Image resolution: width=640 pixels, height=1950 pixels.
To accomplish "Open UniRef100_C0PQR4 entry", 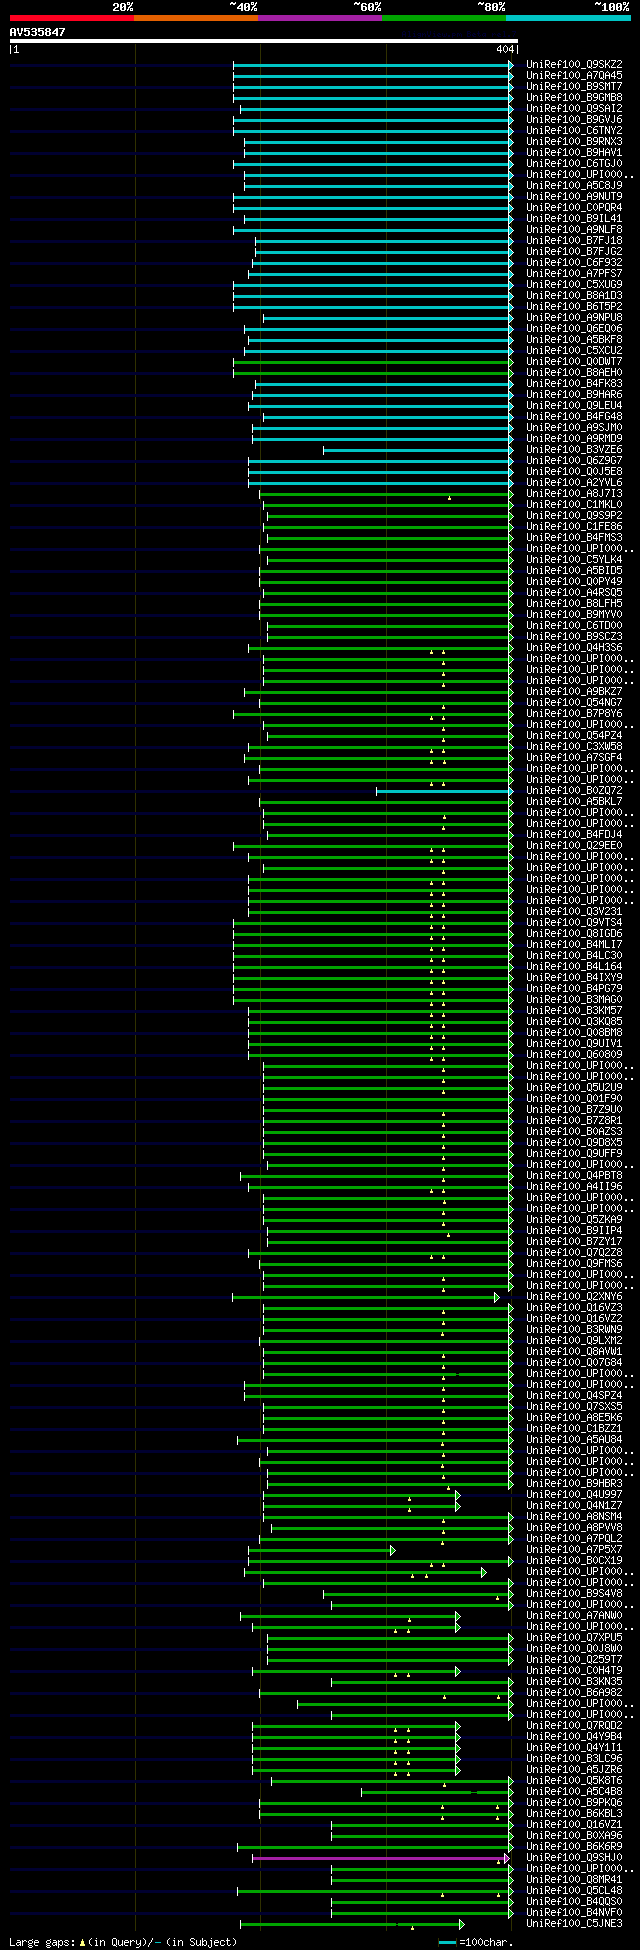I will click(x=574, y=208).
